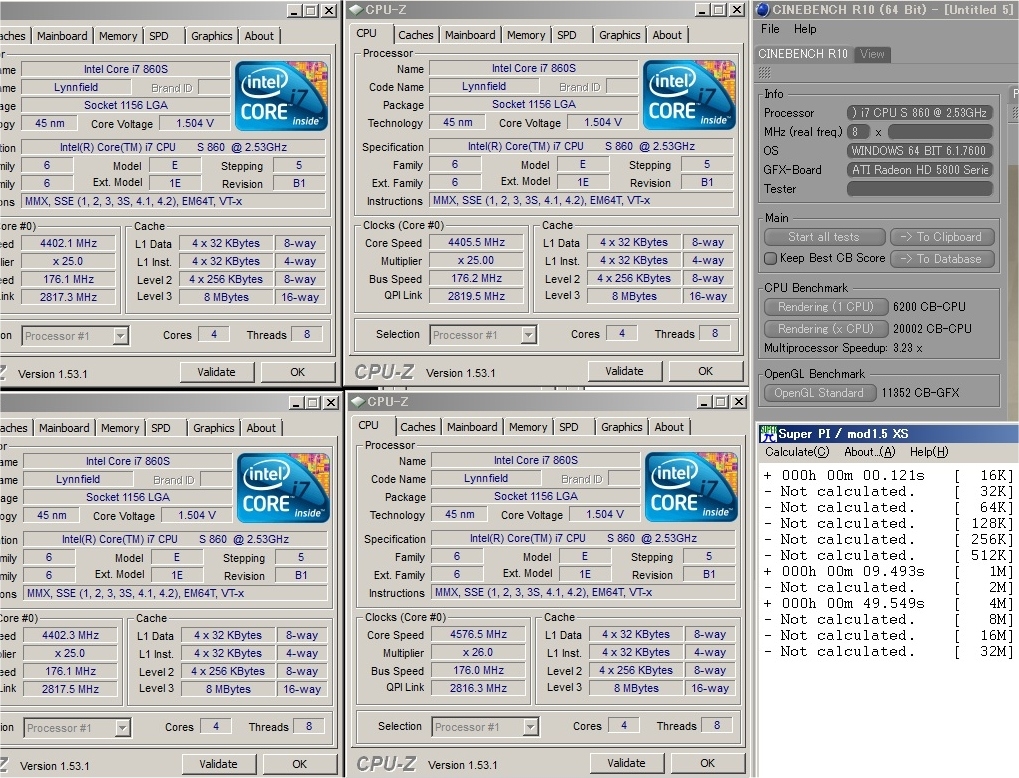Click OK in 4405.5 MHz CPU-Z window
Viewport: 1019px width, 778px height.
(x=706, y=371)
